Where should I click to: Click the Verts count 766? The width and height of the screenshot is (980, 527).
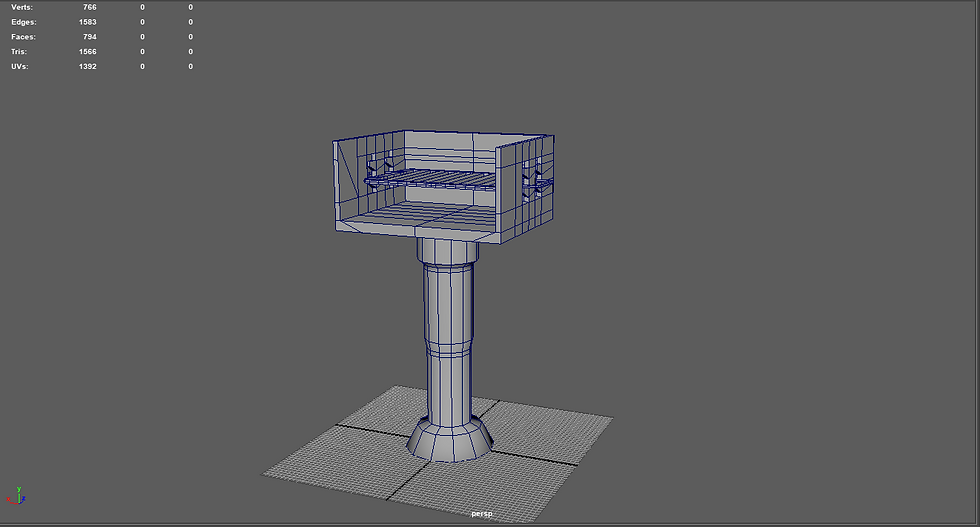pyautogui.click(x=89, y=8)
